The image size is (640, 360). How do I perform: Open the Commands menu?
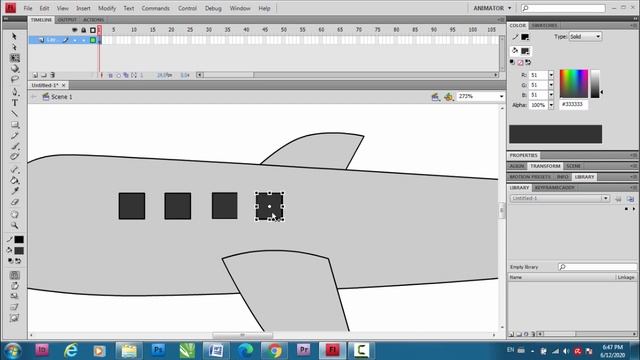coord(156,8)
